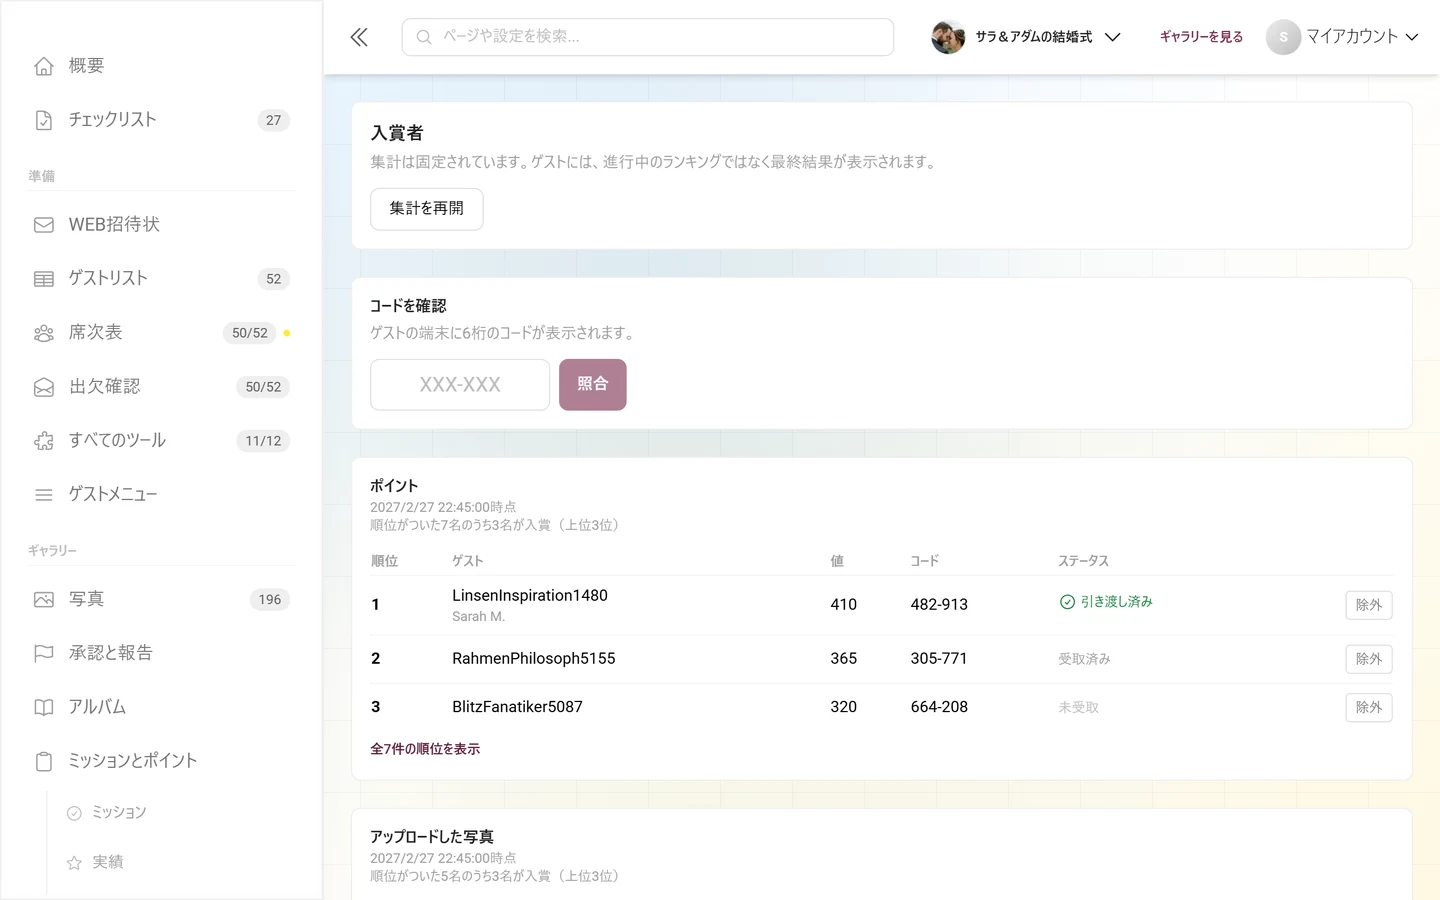Click guest name BlitzFanatiker5087

(517, 707)
